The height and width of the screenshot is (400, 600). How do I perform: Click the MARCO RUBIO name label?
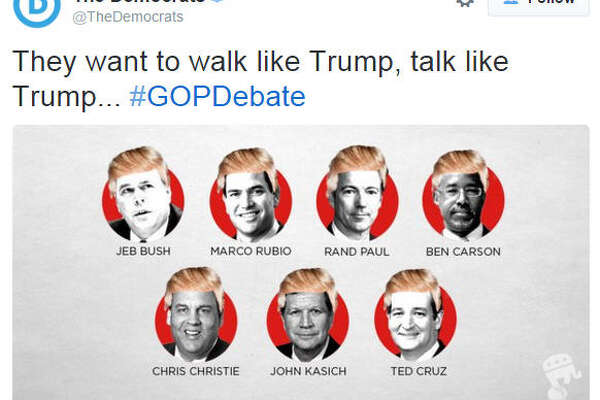251,251
